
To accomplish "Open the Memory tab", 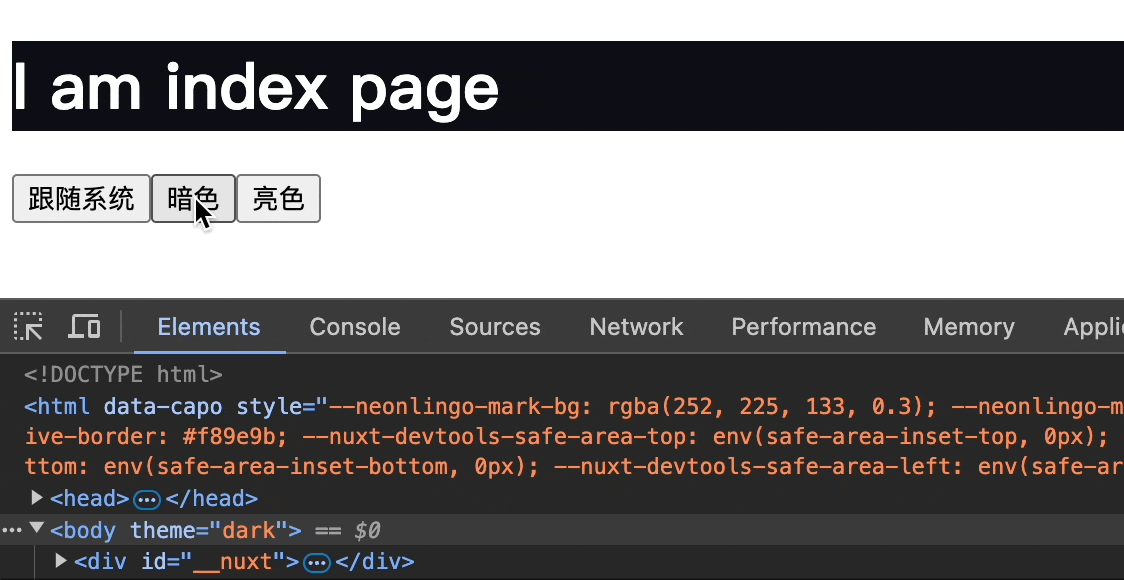I will coord(969,327).
